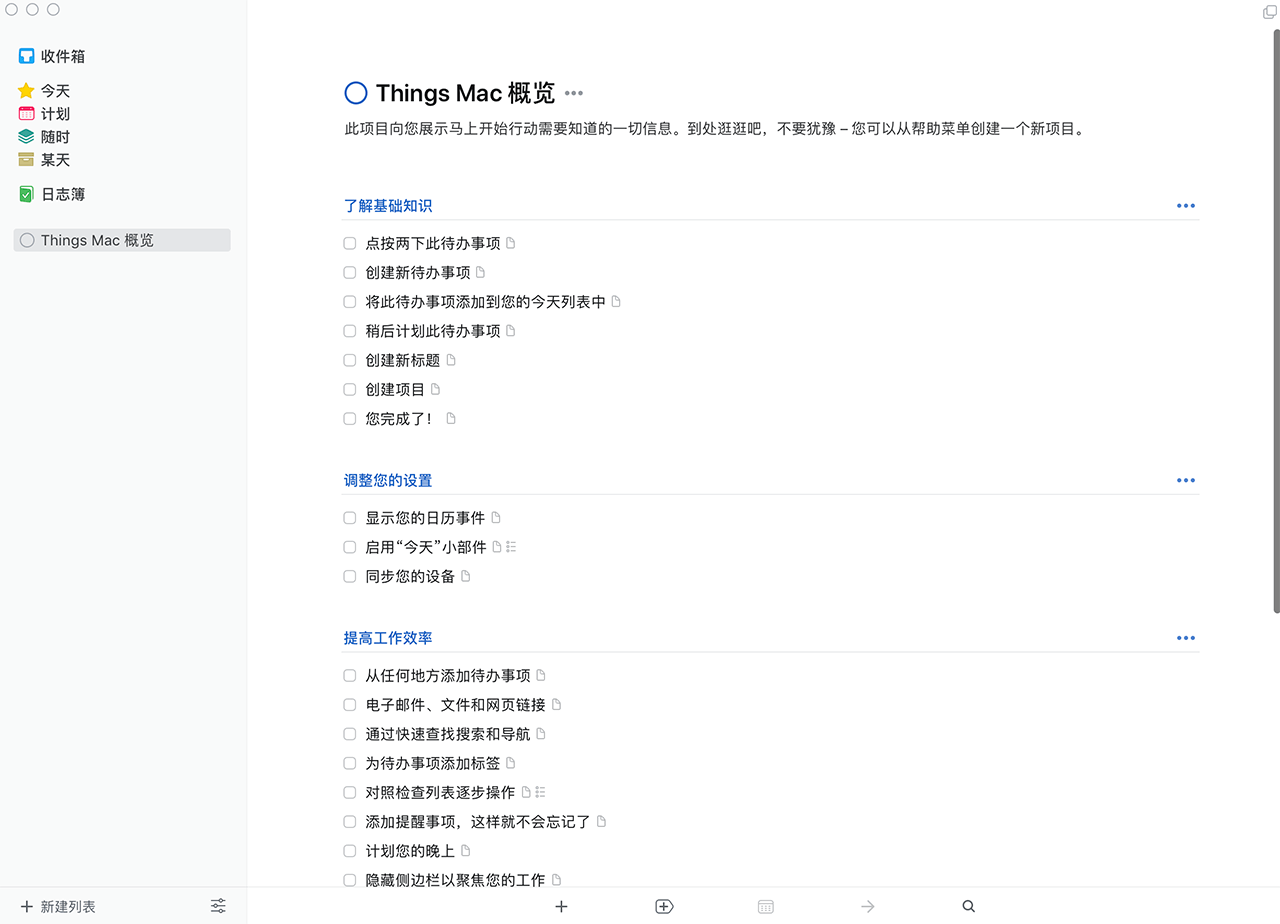Screen dimensions: 1280x924
Task: Click the new window icon at top right
Action: click(x=1270, y=12)
